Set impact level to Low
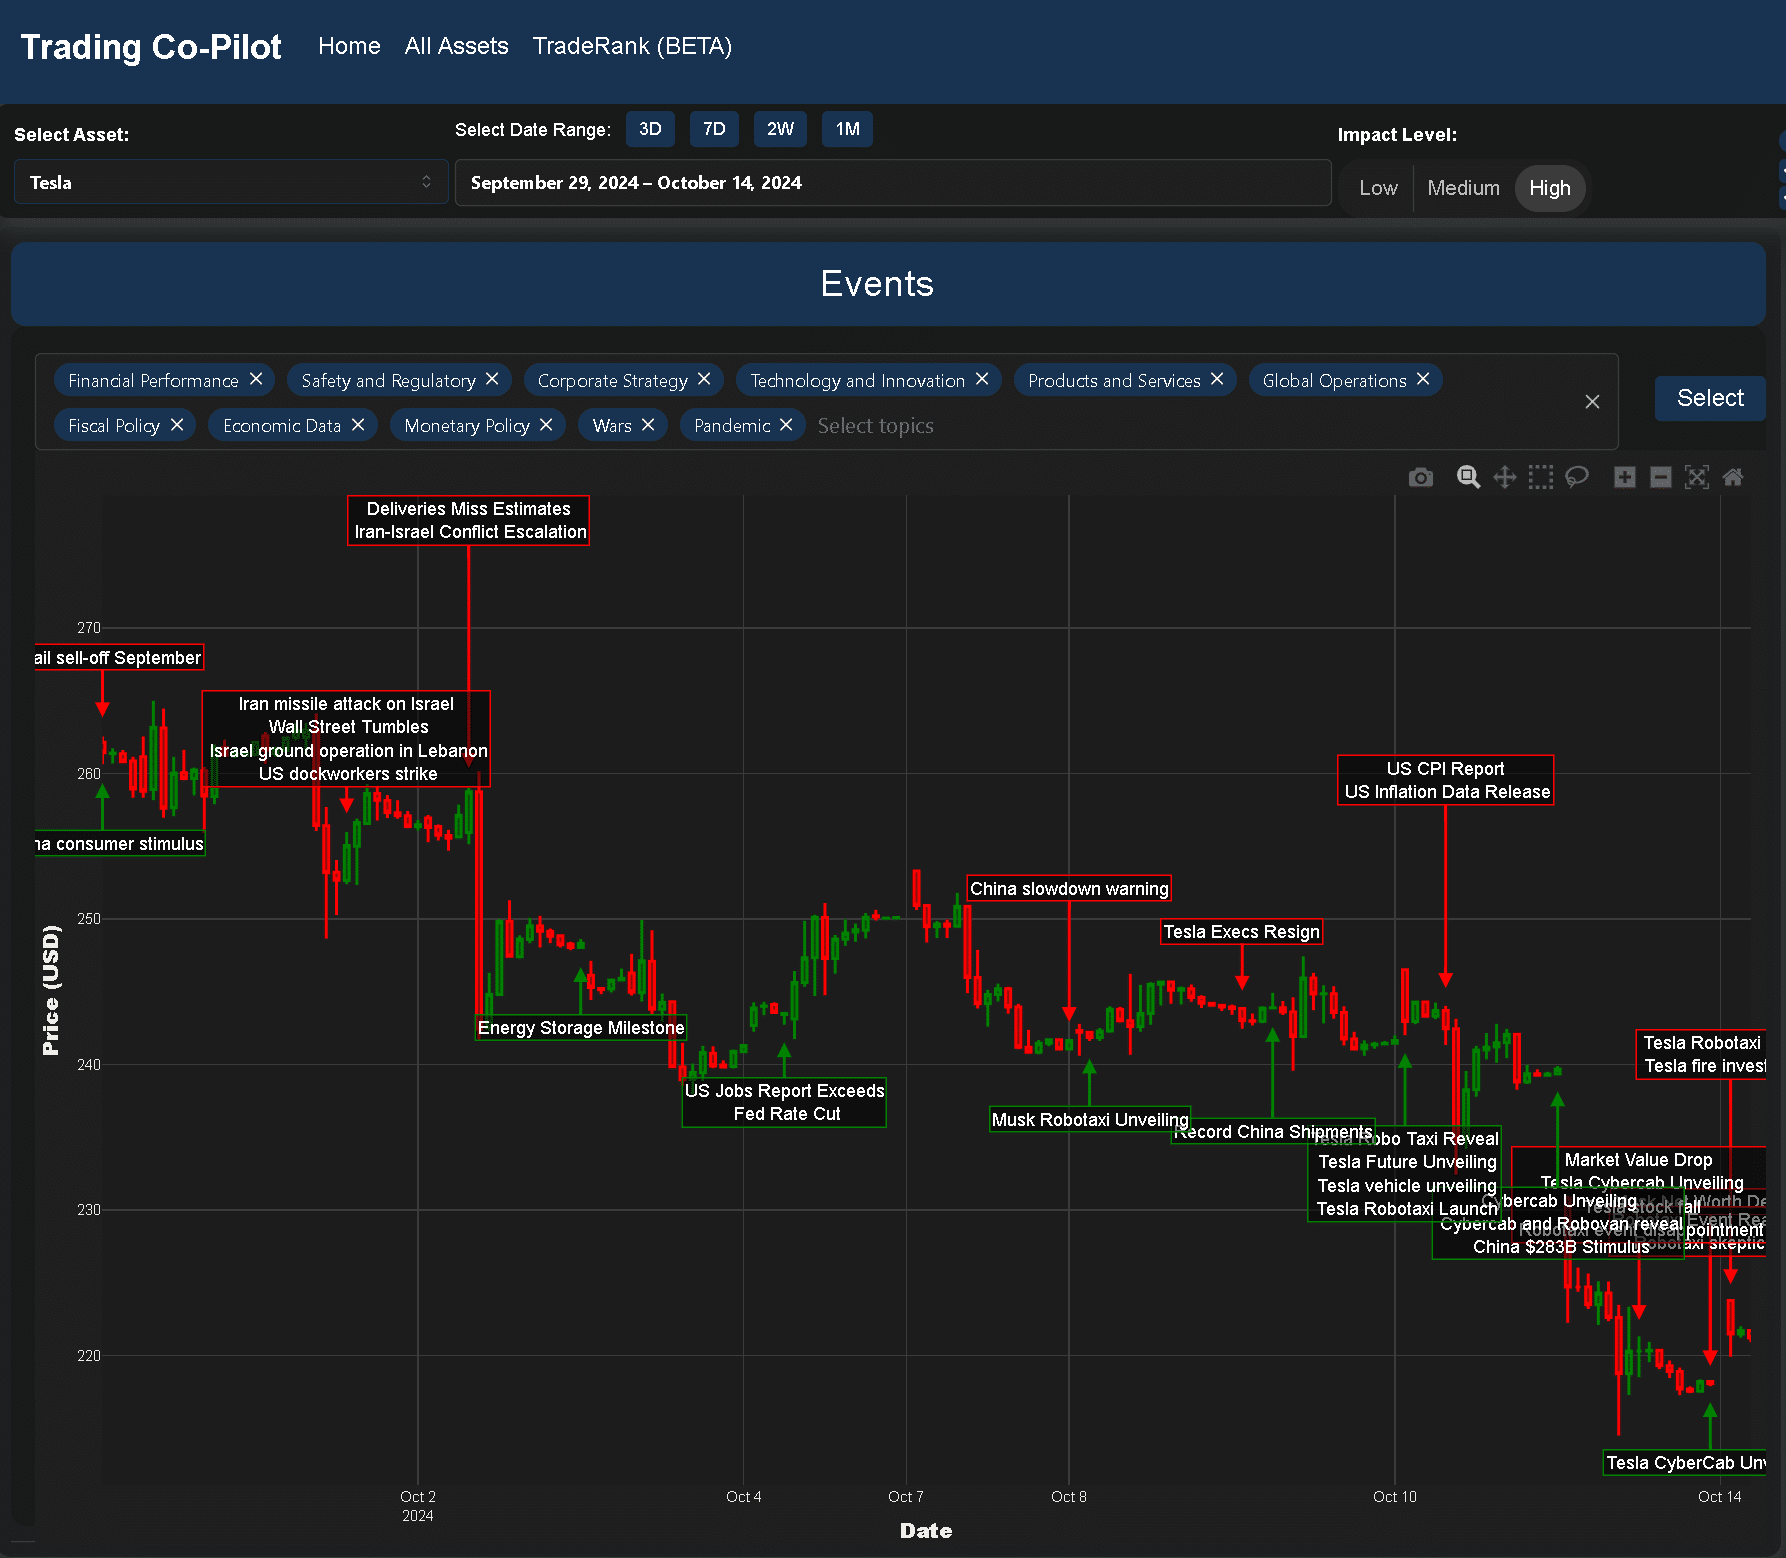The width and height of the screenshot is (1786, 1558). point(1378,188)
